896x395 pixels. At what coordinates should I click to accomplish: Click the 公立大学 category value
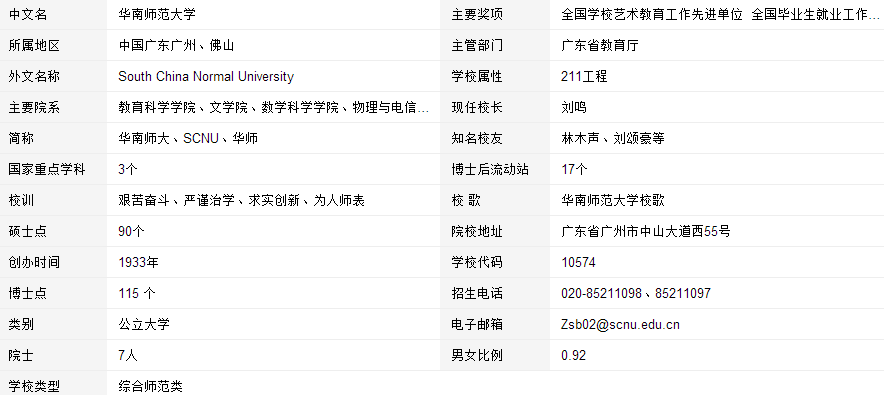(144, 325)
